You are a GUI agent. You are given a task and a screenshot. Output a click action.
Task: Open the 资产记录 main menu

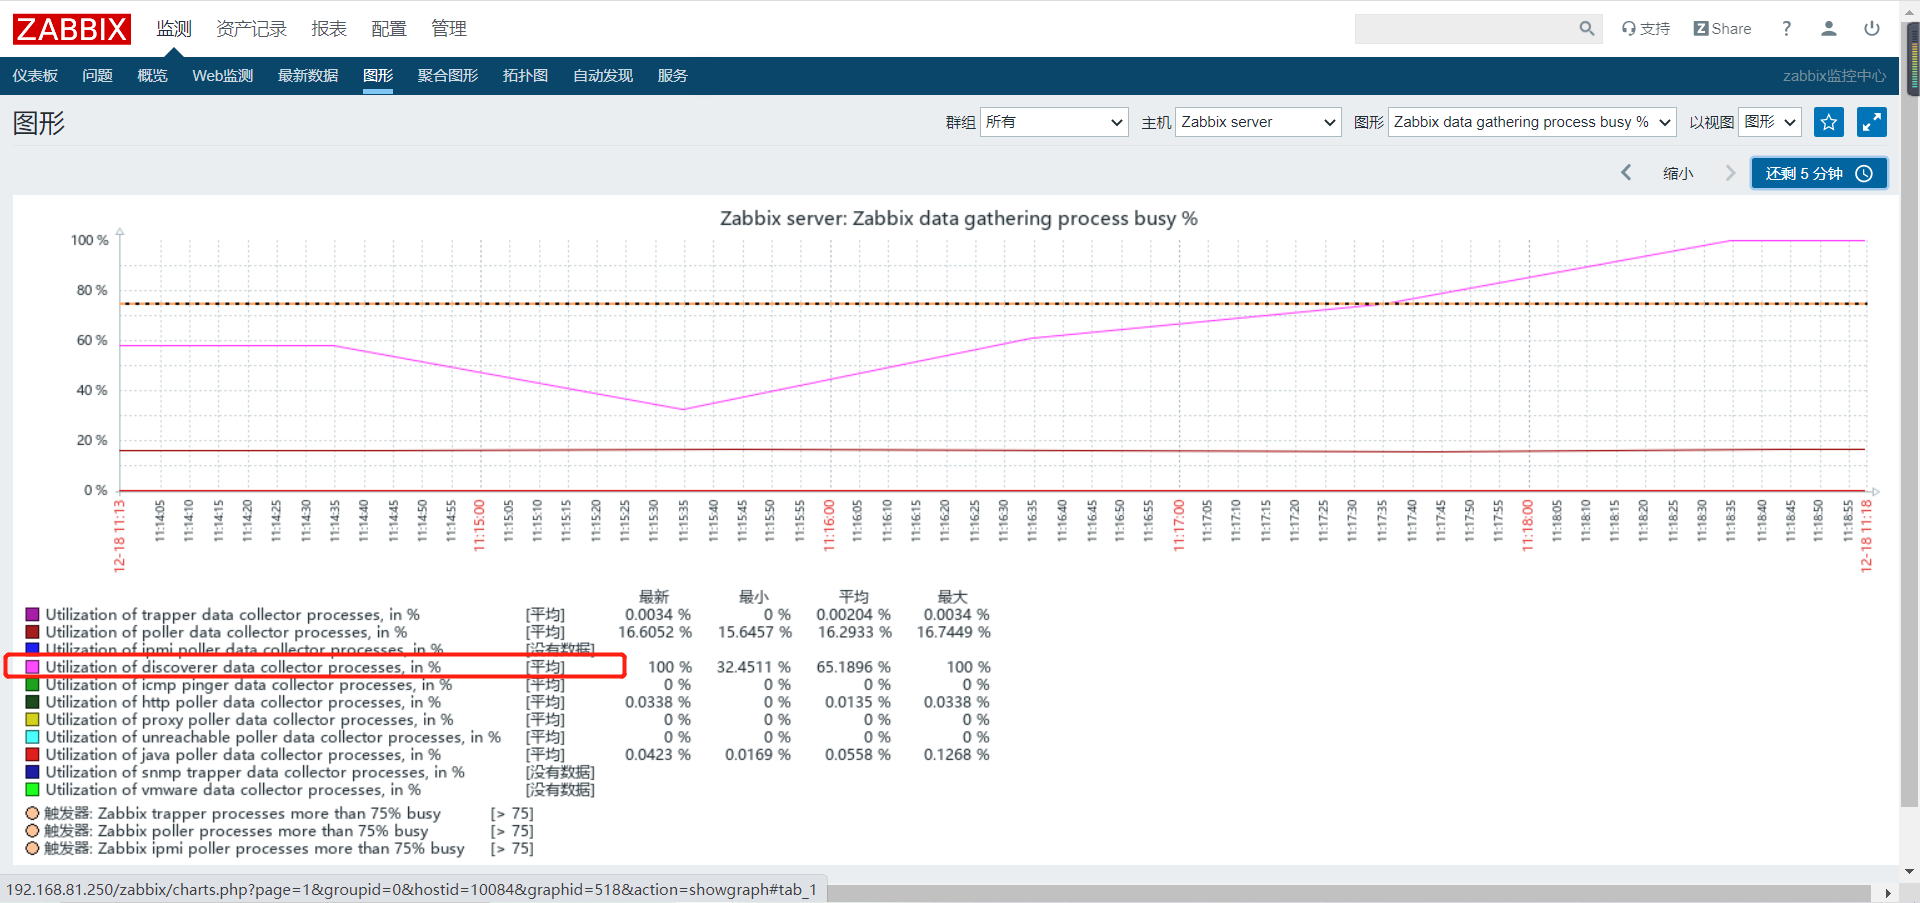(252, 29)
